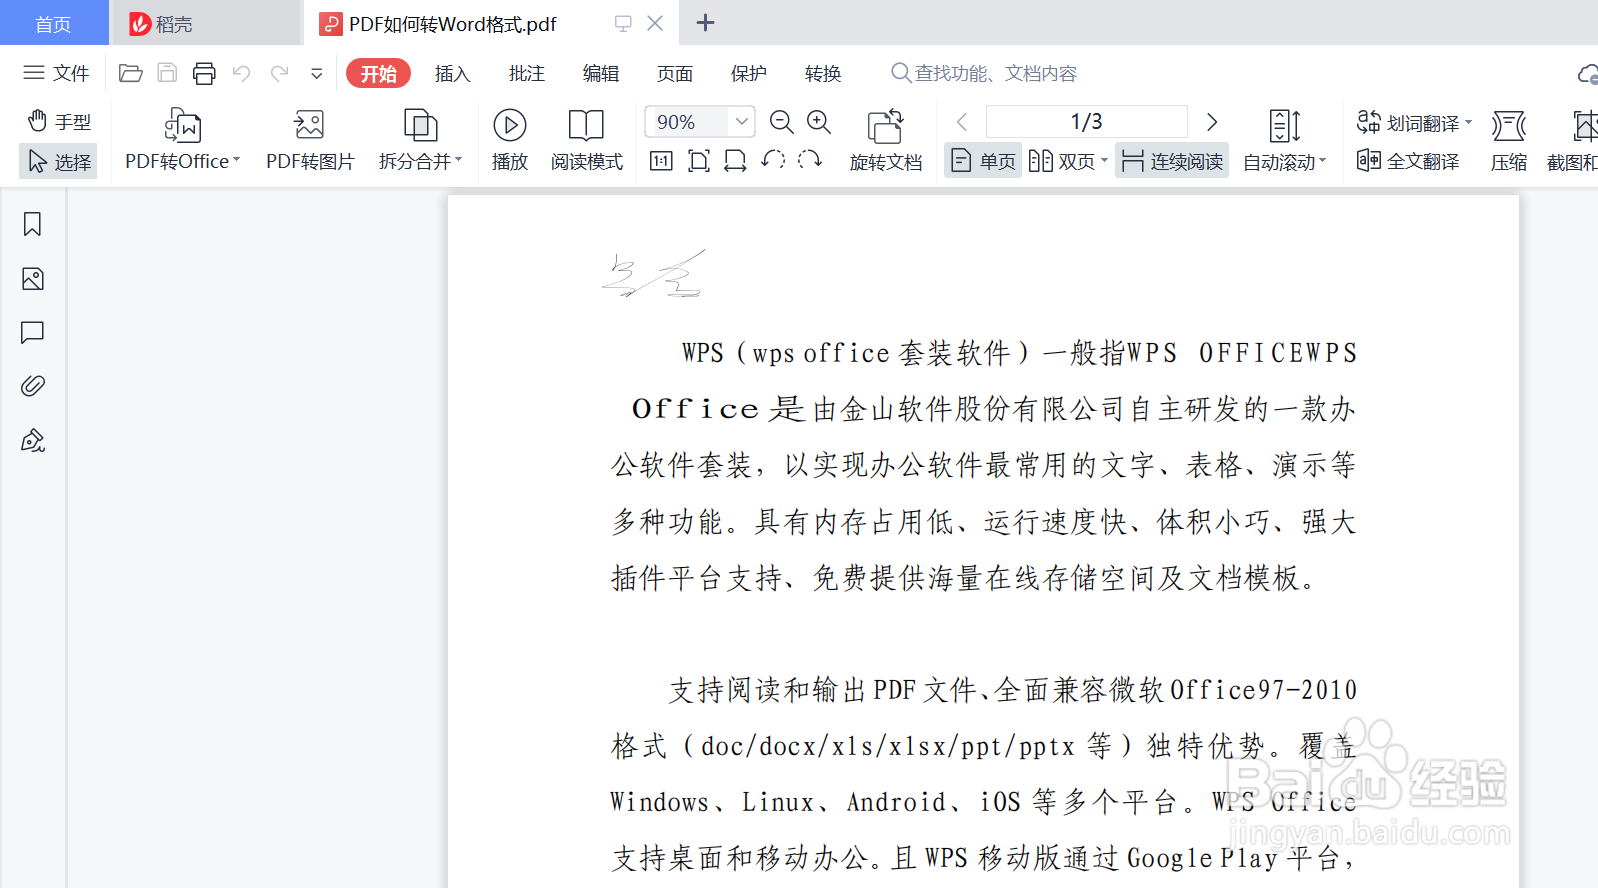The image size is (1598, 888).
Task: Zoom out with the minus magnifier
Action: tap(782, 122)
